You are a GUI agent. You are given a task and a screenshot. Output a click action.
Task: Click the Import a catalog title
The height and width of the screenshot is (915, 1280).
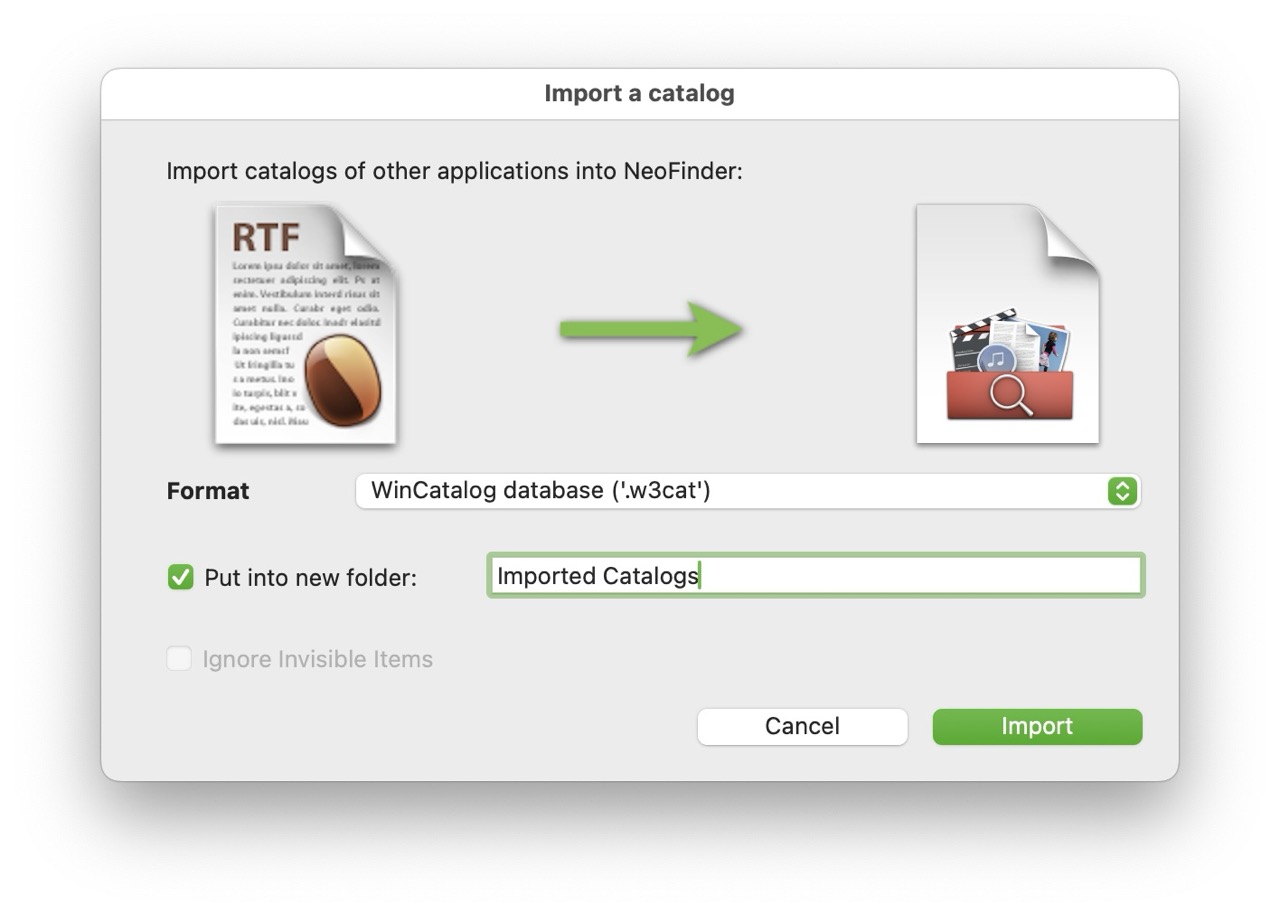(639, 93)
